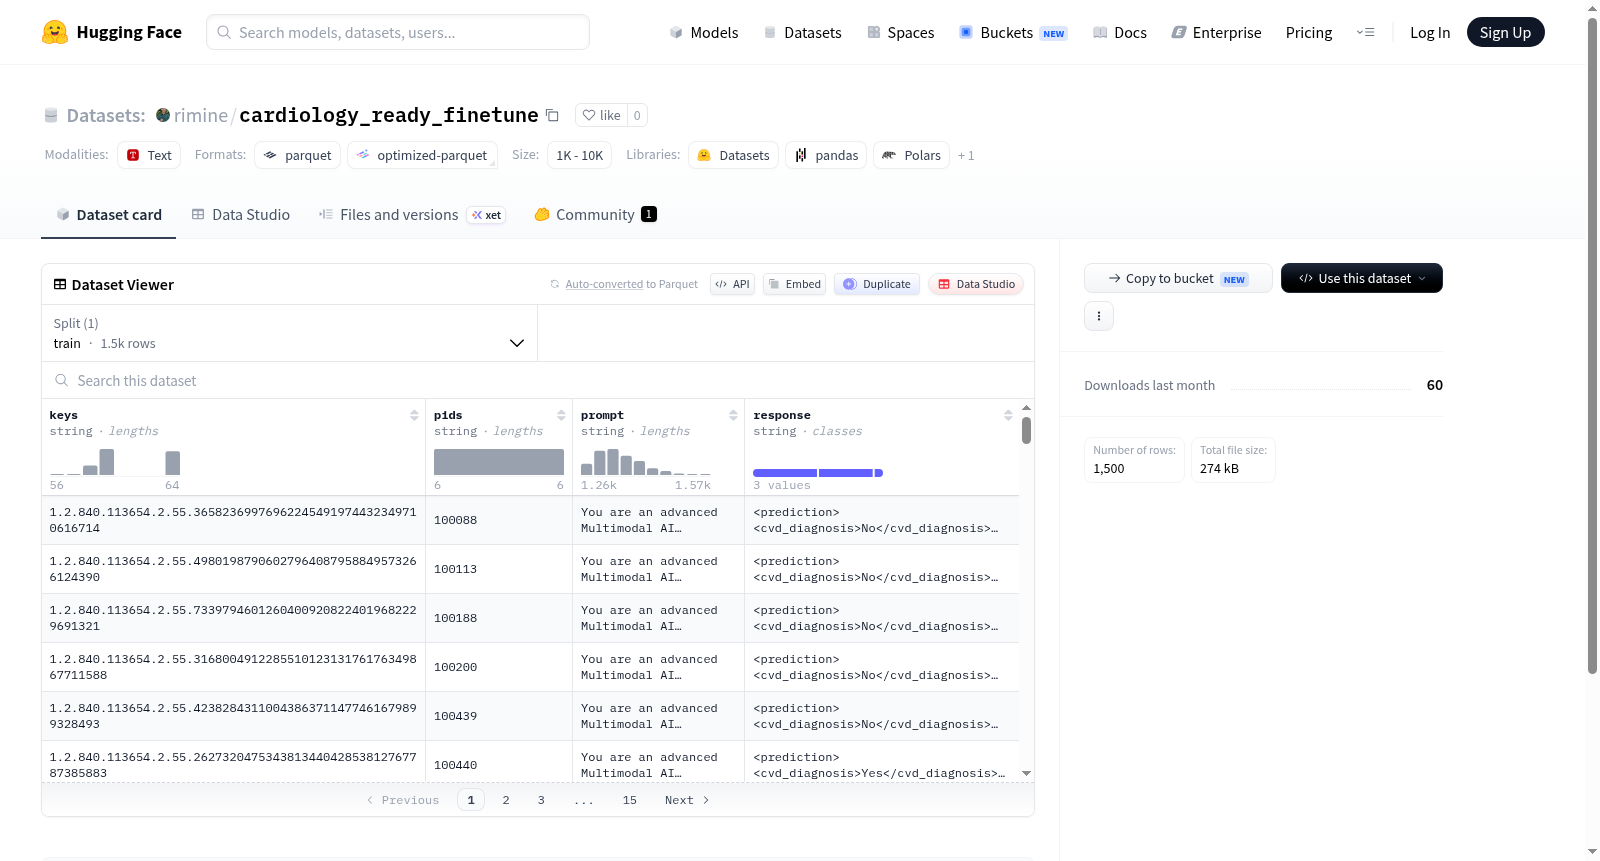Open the rimine user profile link
Viewport: 1600px width, 861px height.
tap(201, 115)
